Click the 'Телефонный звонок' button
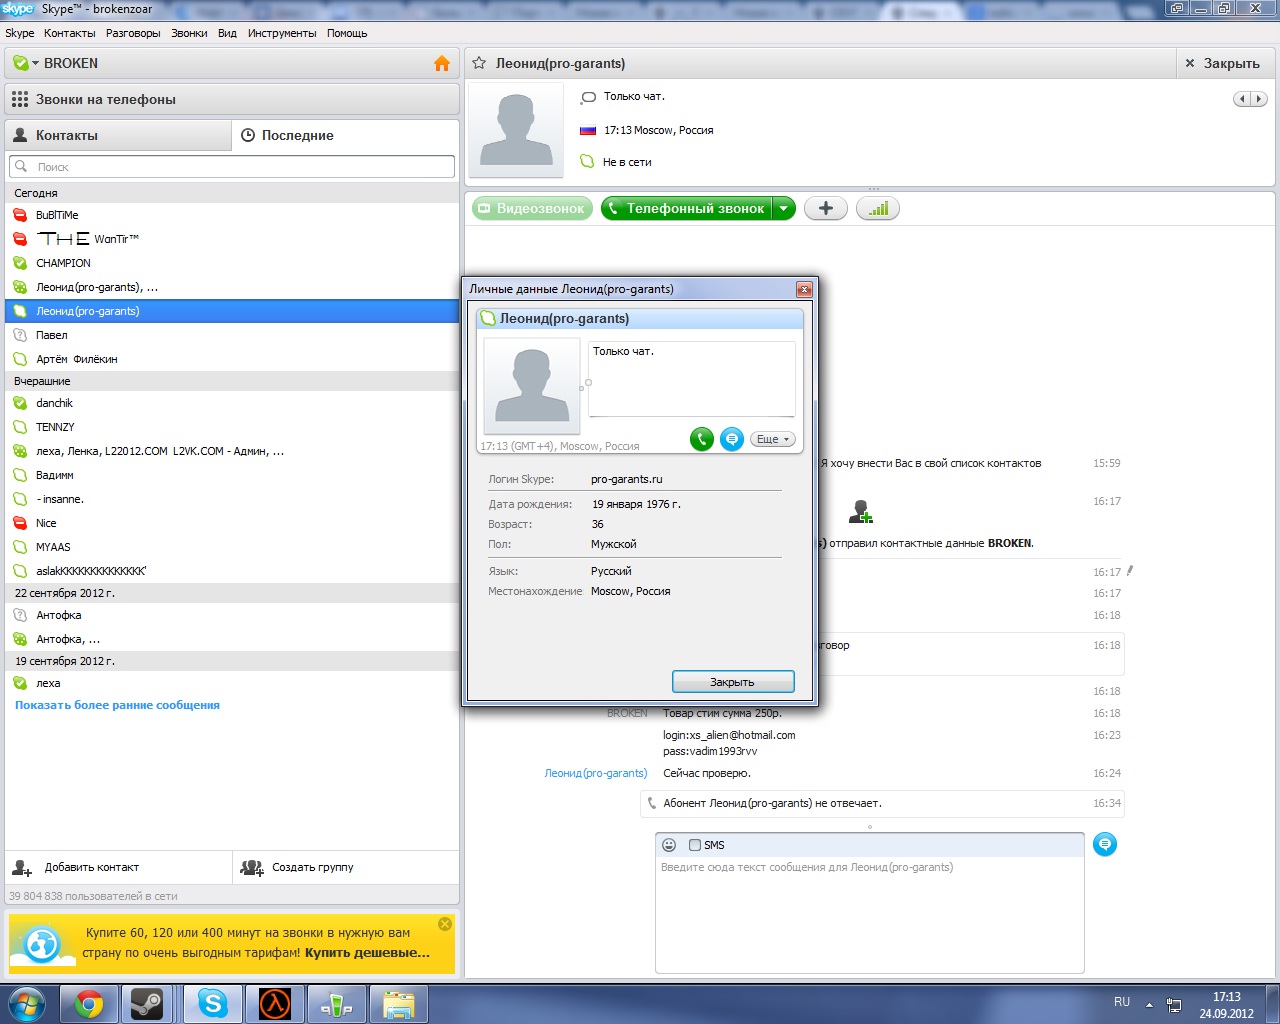This screenshot has height=1024, width=1280. (688, 208)
